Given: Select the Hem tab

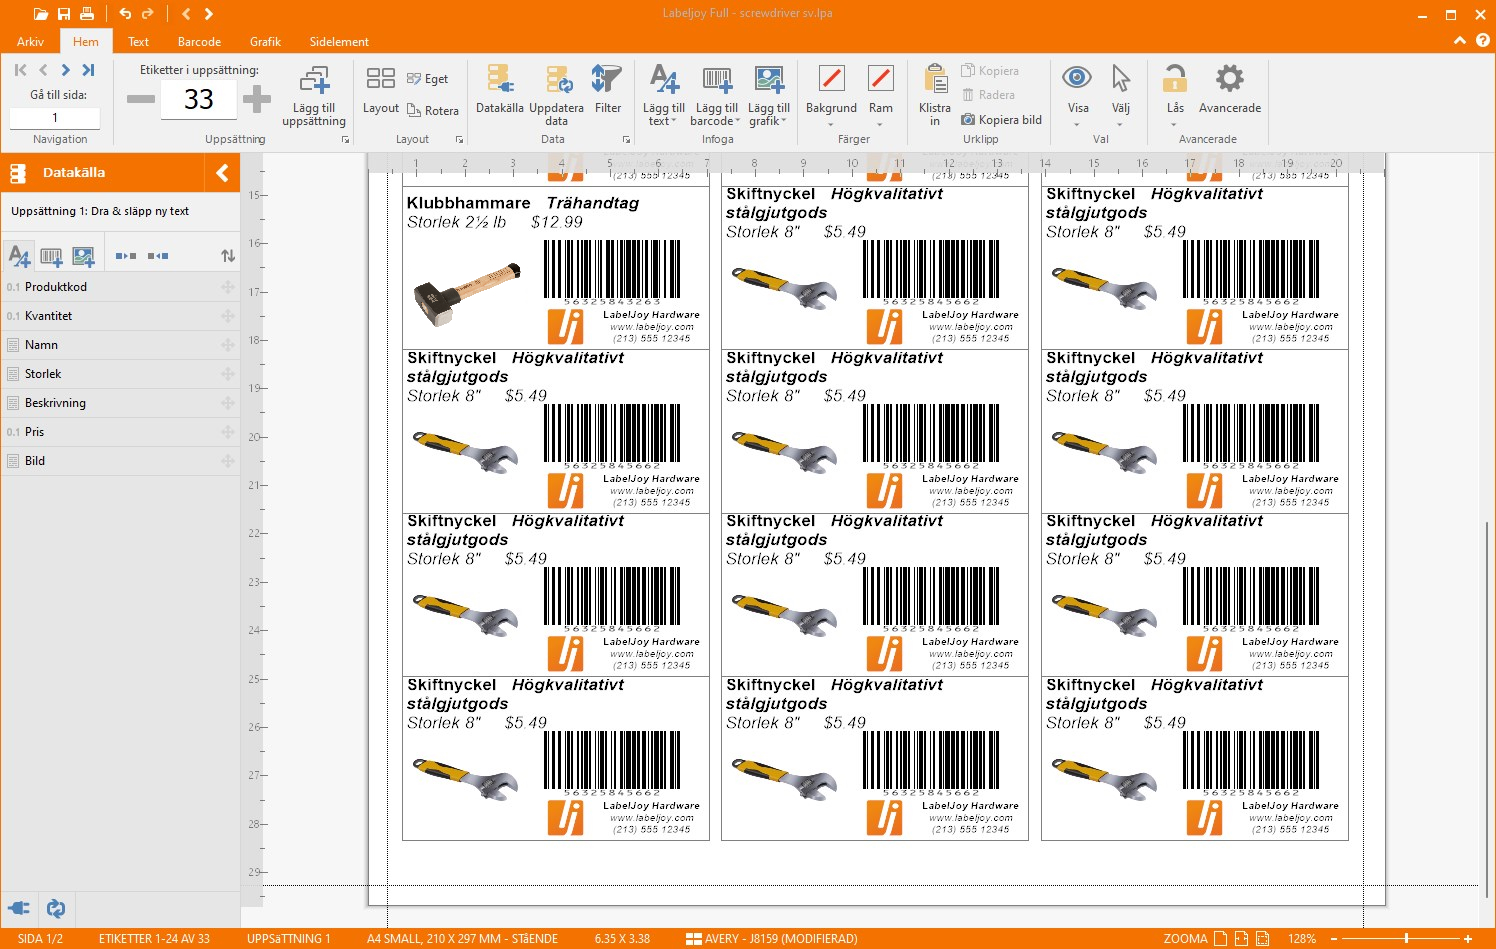Looking at the screenshot, I should click(85, 42).
